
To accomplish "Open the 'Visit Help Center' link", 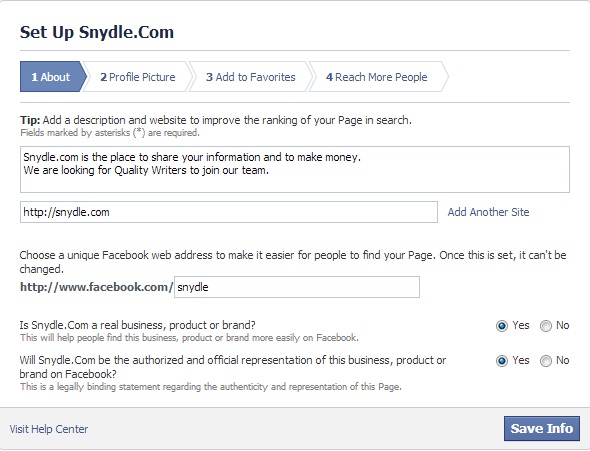I will tap(49, 429).
